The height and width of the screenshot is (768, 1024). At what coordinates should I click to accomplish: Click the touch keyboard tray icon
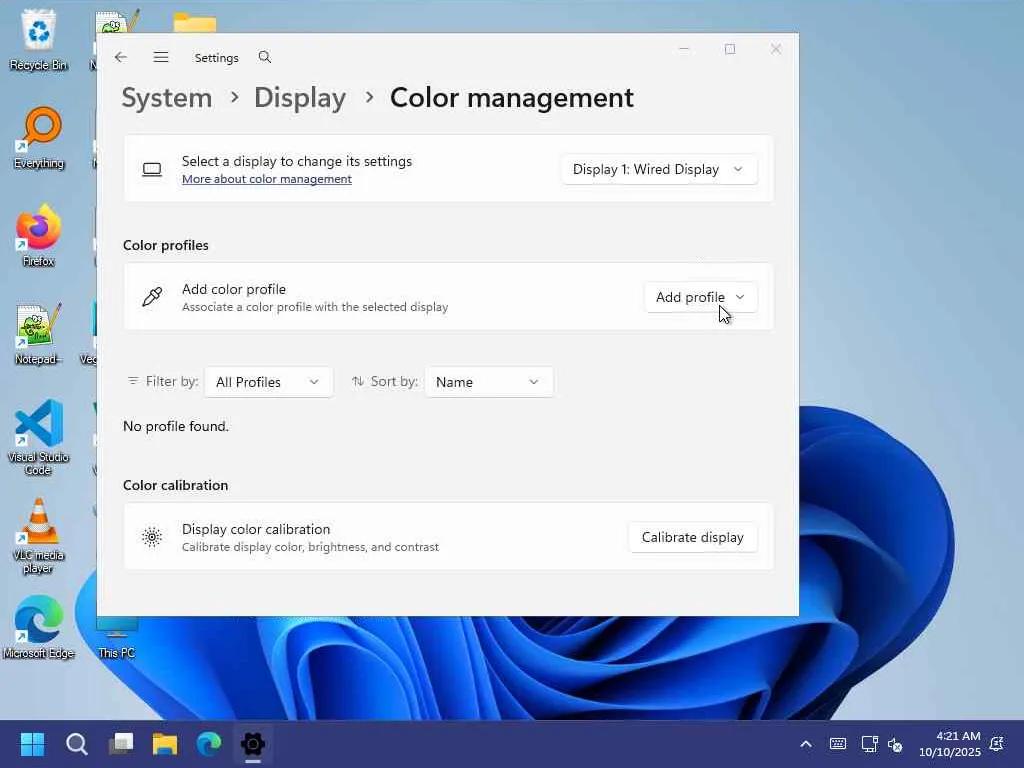point(838,744)
